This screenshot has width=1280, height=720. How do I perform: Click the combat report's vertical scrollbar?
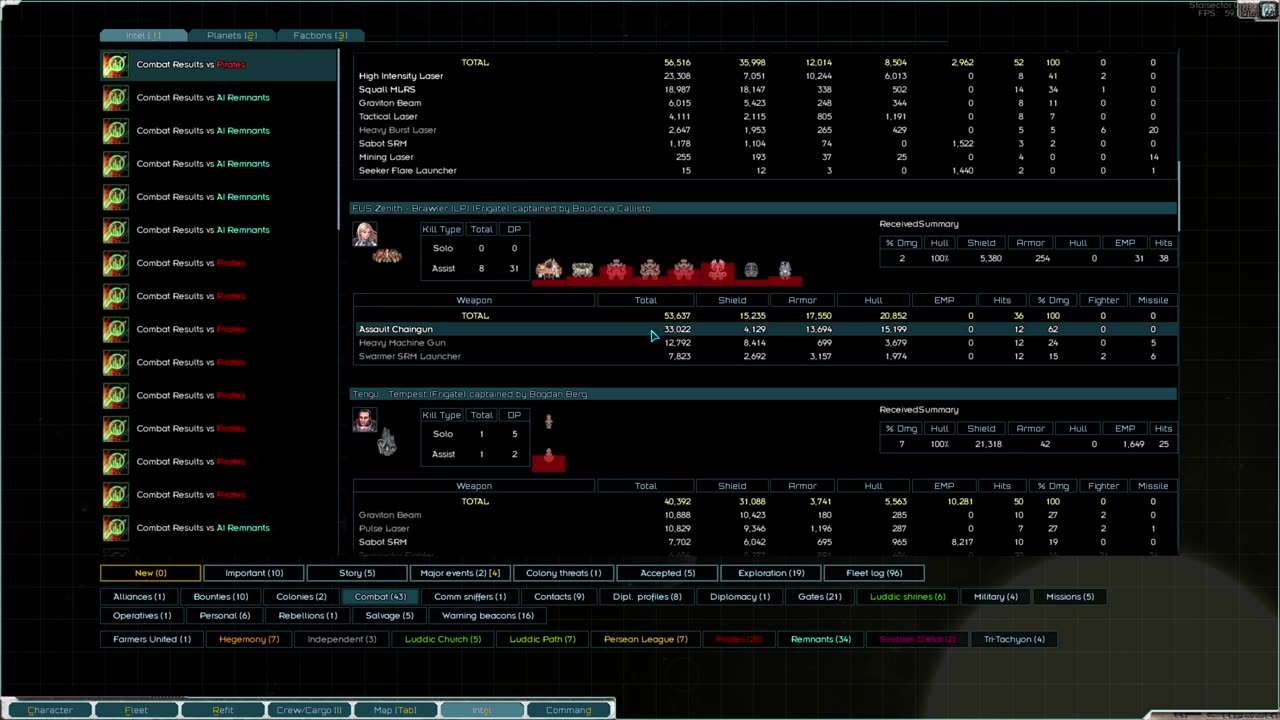point(1179,195)
